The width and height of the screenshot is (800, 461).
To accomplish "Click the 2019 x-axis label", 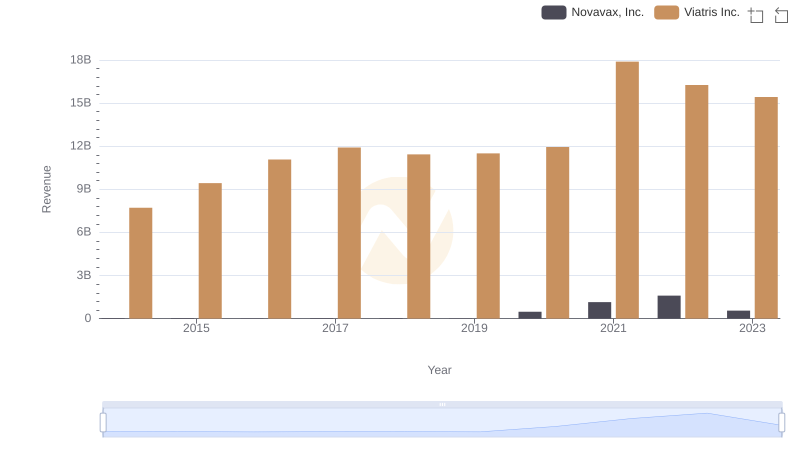I will (474, 328).
